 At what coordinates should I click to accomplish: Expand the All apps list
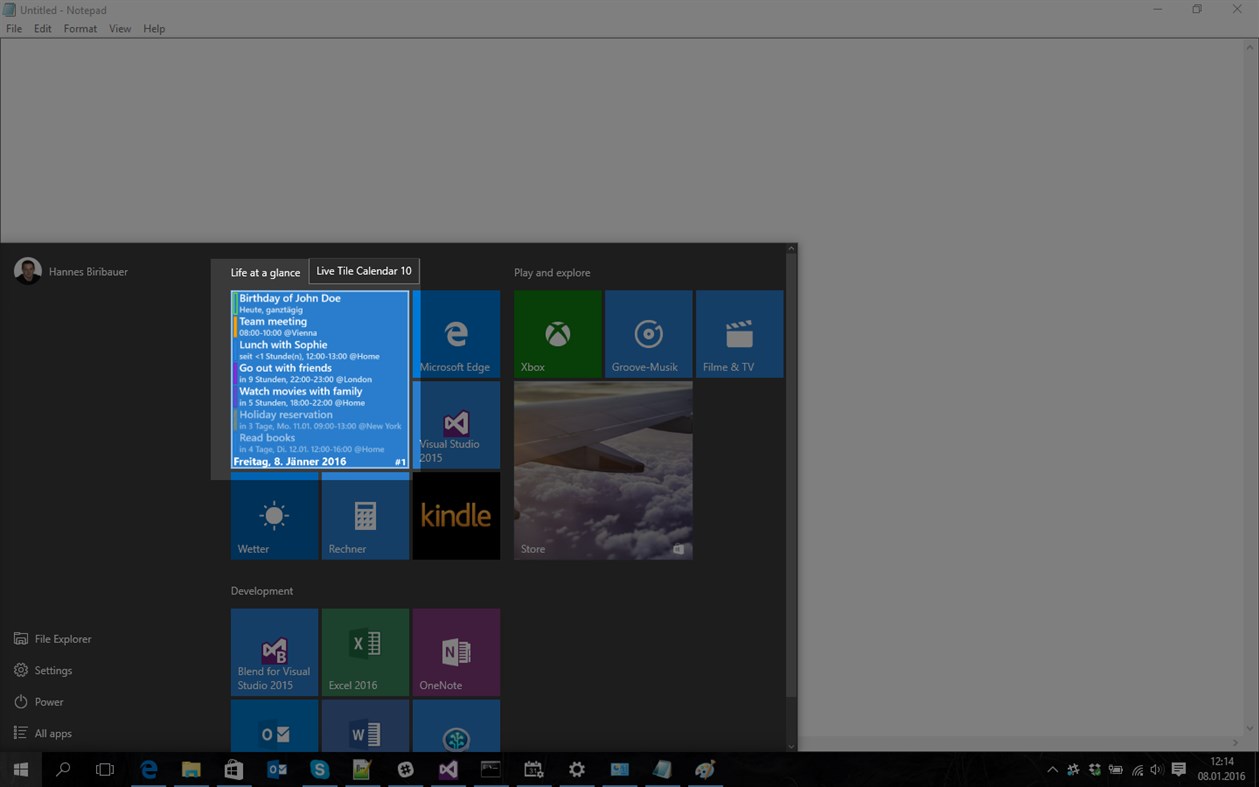click(43, 733)
